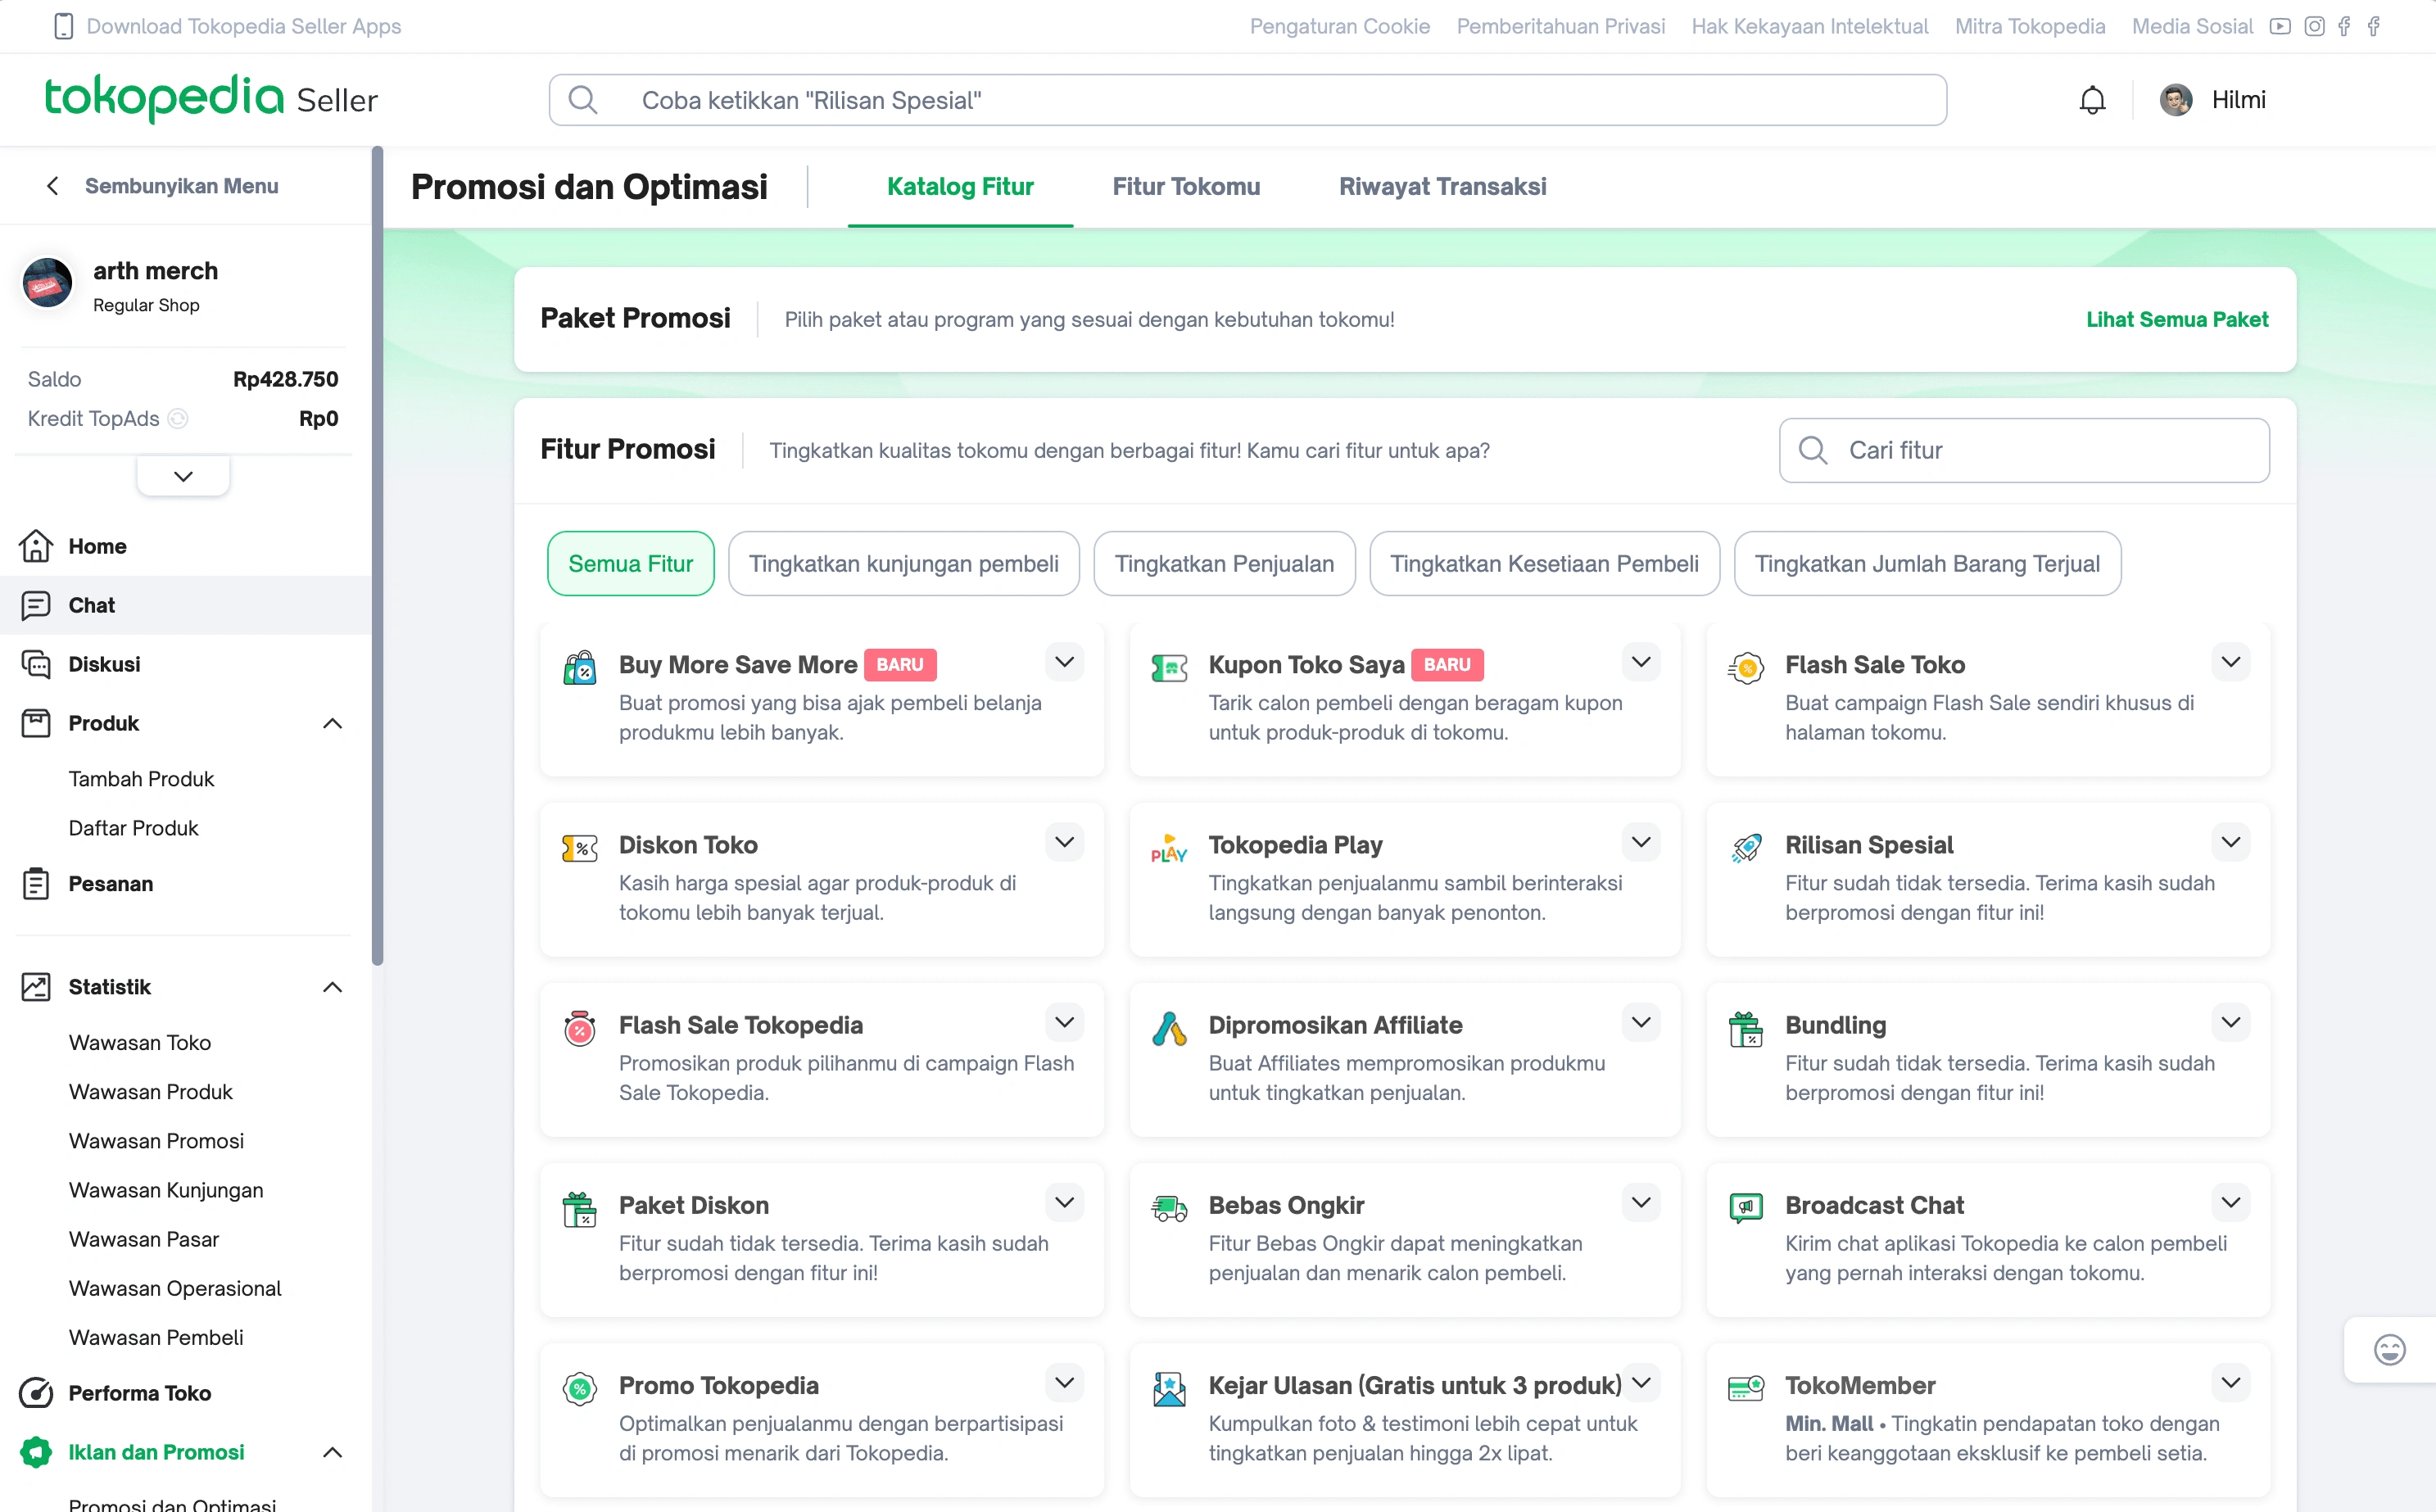The image size is (2436, 1512).
Task: Click the Cari fitur search input field
Action: pyautogui.click(x=2025, y=450)
